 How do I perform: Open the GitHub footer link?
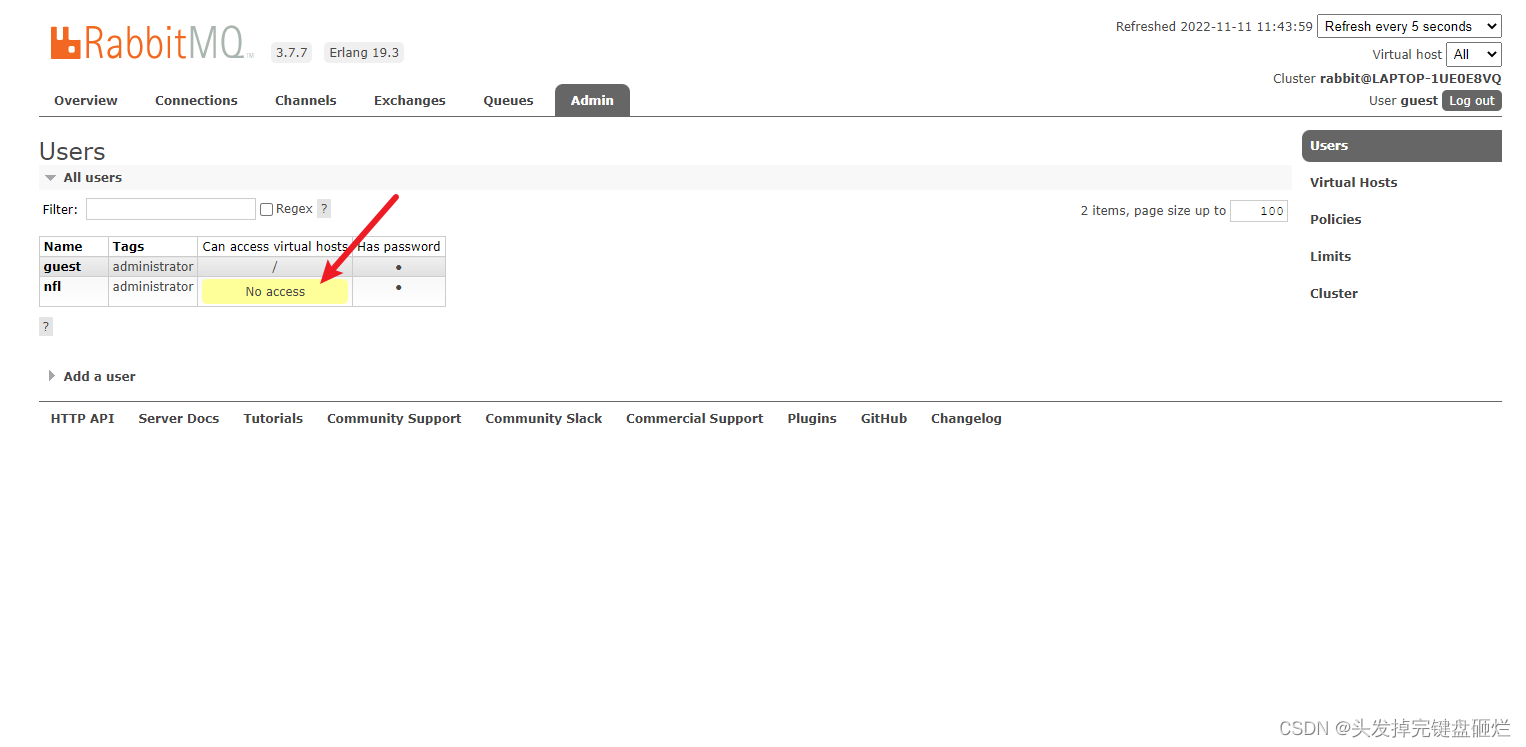[884, 418]
